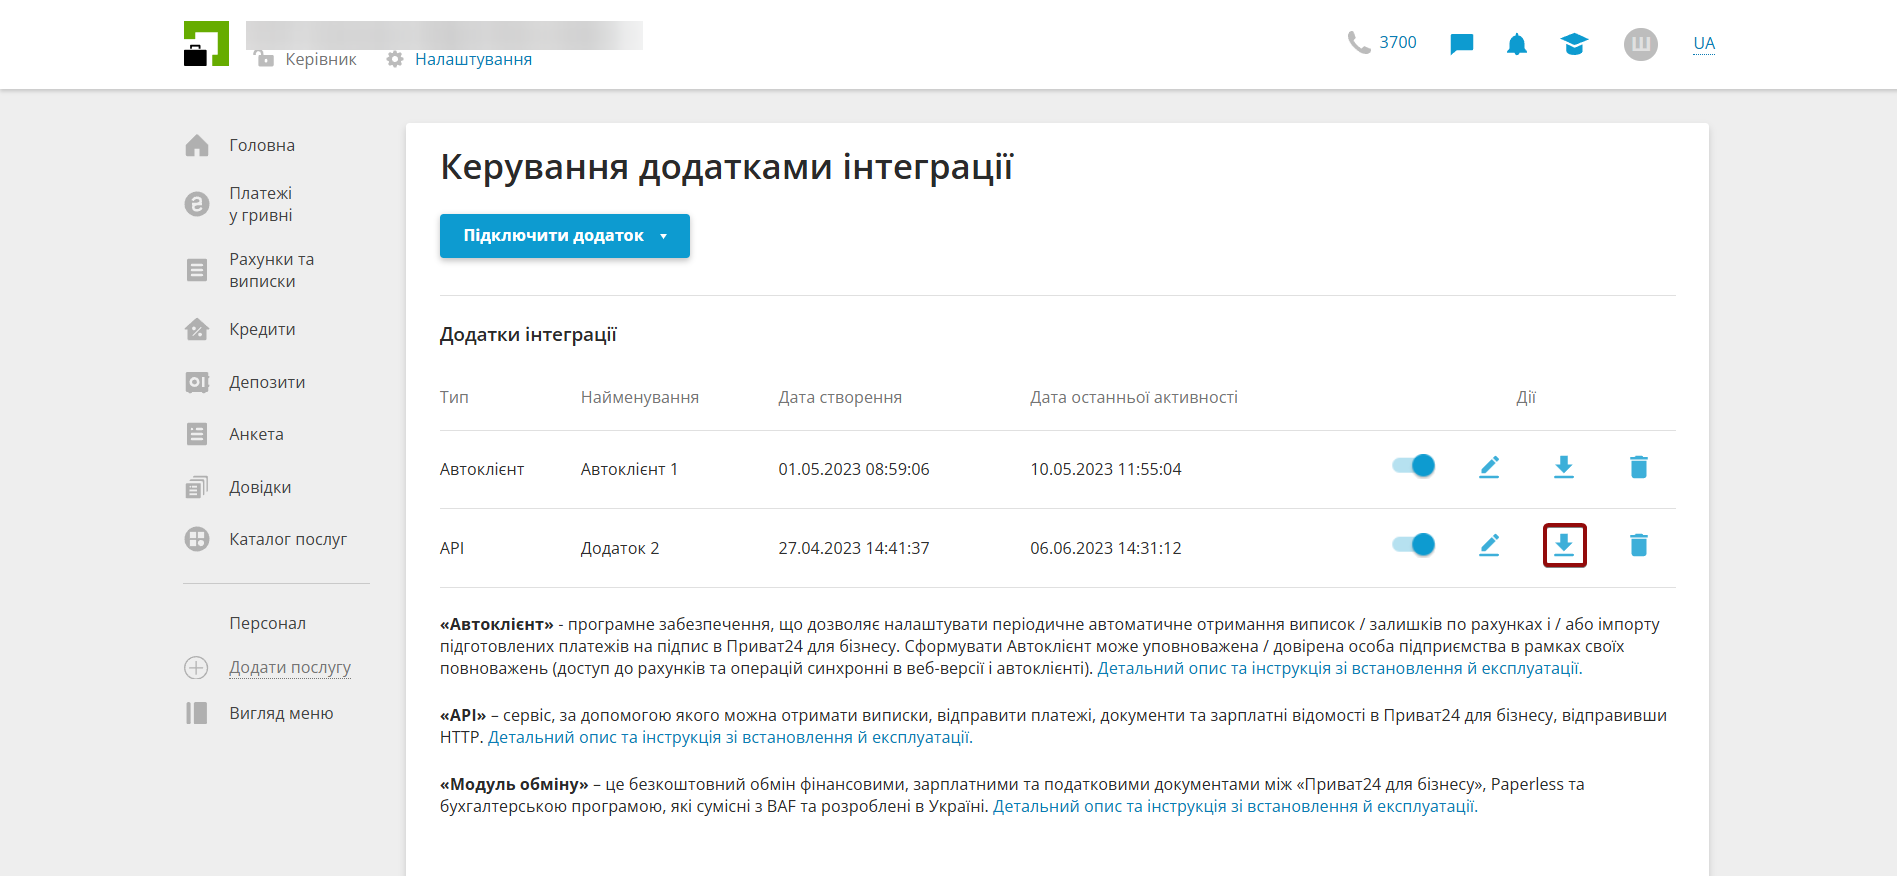Viewport: 1897px width, 876px height.
Task: Open Платежі у гривні menu item
Action: point(261,204)
